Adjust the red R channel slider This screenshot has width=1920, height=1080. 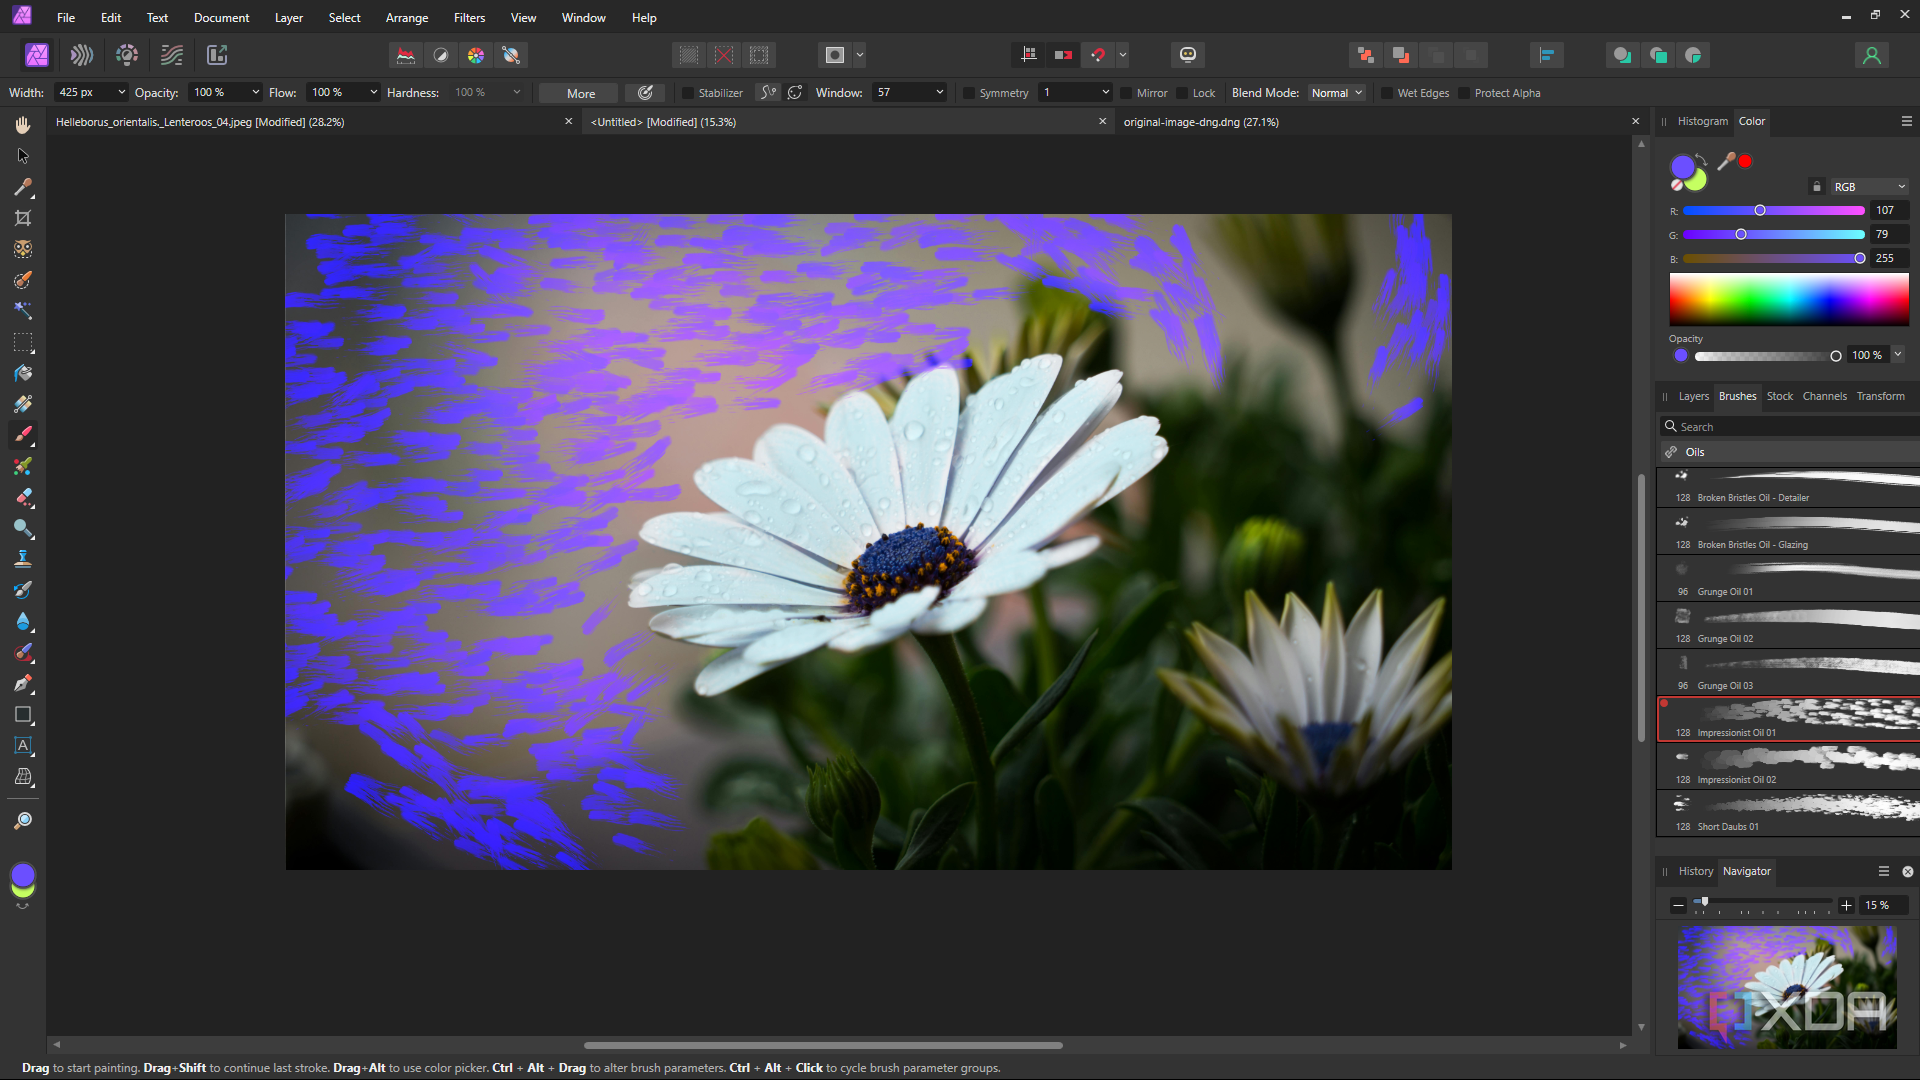pos(1773,211)
